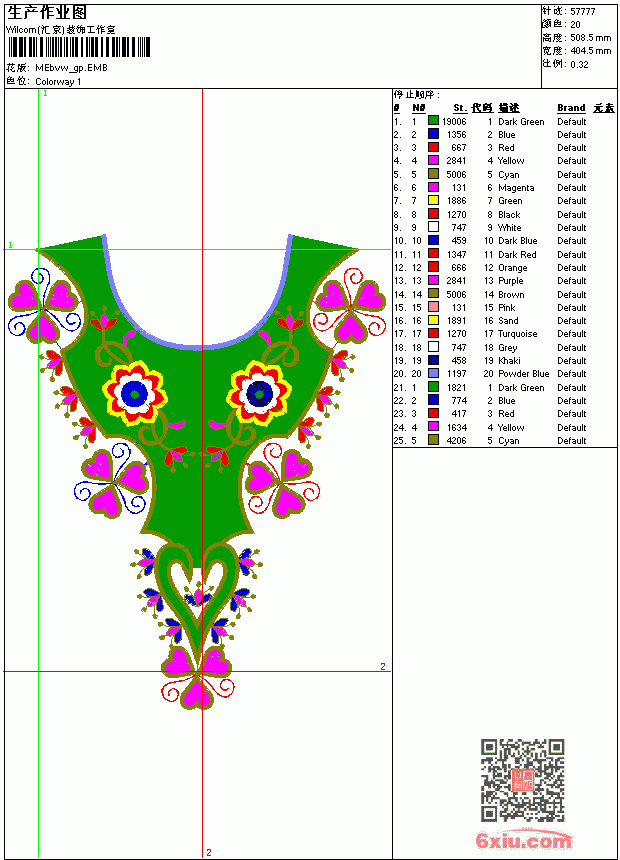Click the white swatch in row 9
620x860 pixels.
[x=433, y=227]
